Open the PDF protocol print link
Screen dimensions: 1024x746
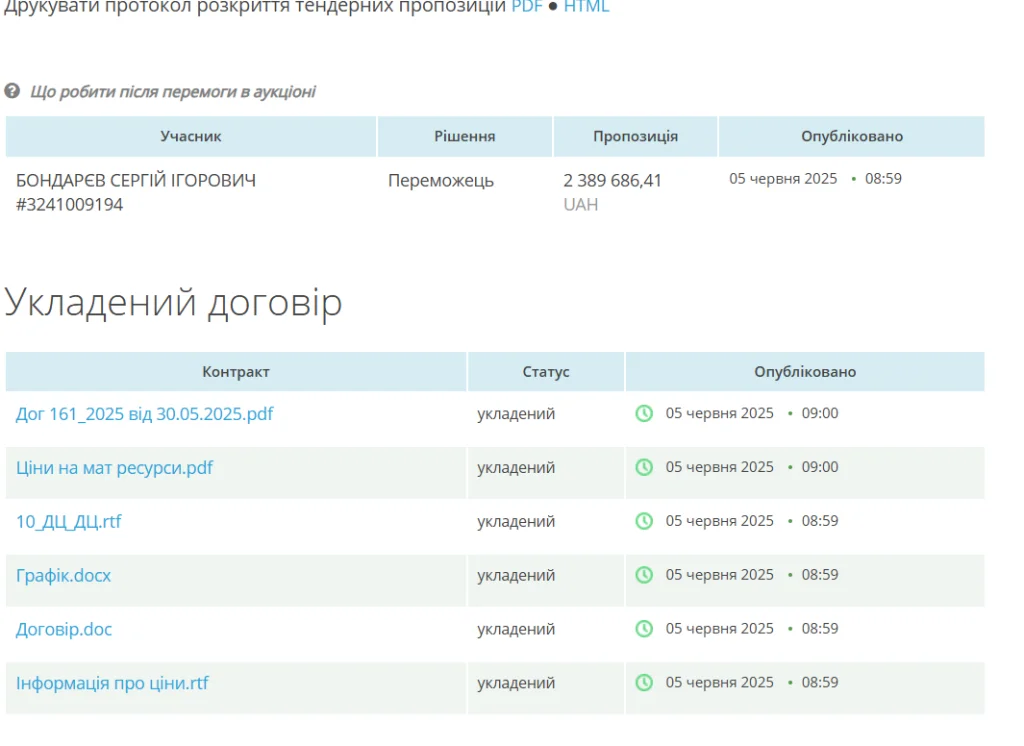(x=527, y=7)
